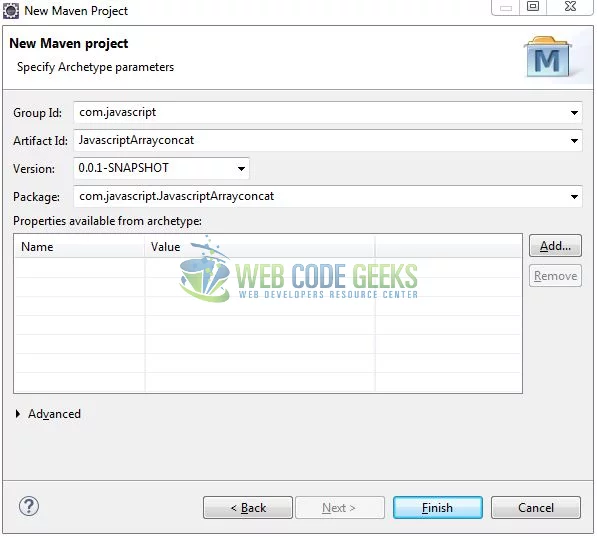Expand the Advanced section
The image size is (597, 537).
point(18,414)
